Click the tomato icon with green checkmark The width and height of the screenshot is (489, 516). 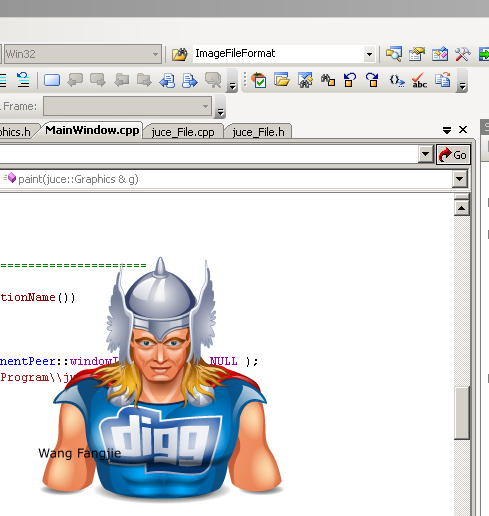(259, 80)
